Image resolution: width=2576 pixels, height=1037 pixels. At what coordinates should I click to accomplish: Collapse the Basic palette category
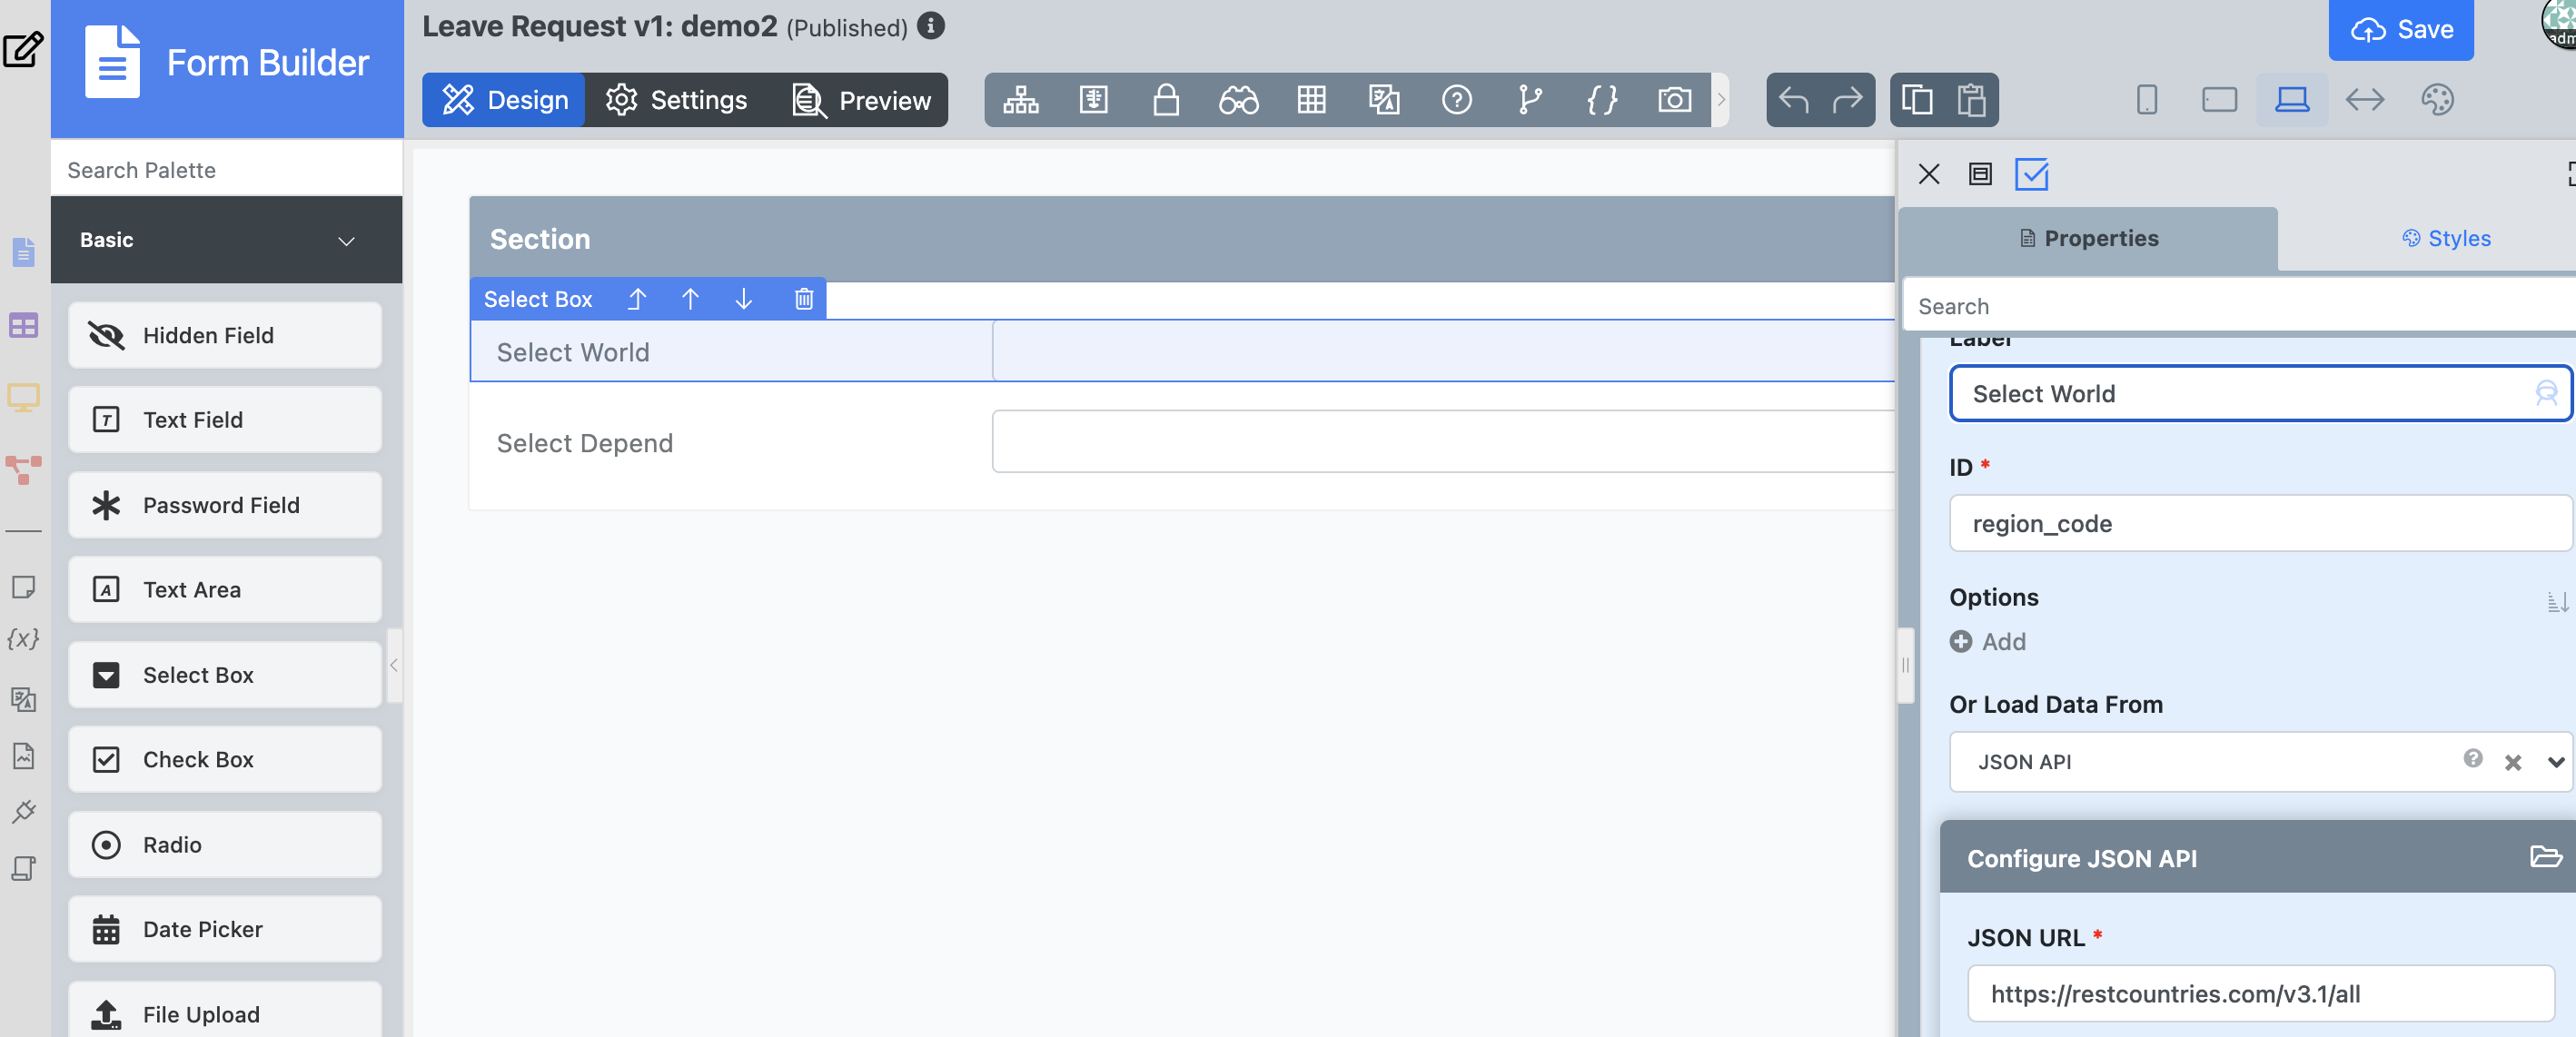click(x=346, y=241)
